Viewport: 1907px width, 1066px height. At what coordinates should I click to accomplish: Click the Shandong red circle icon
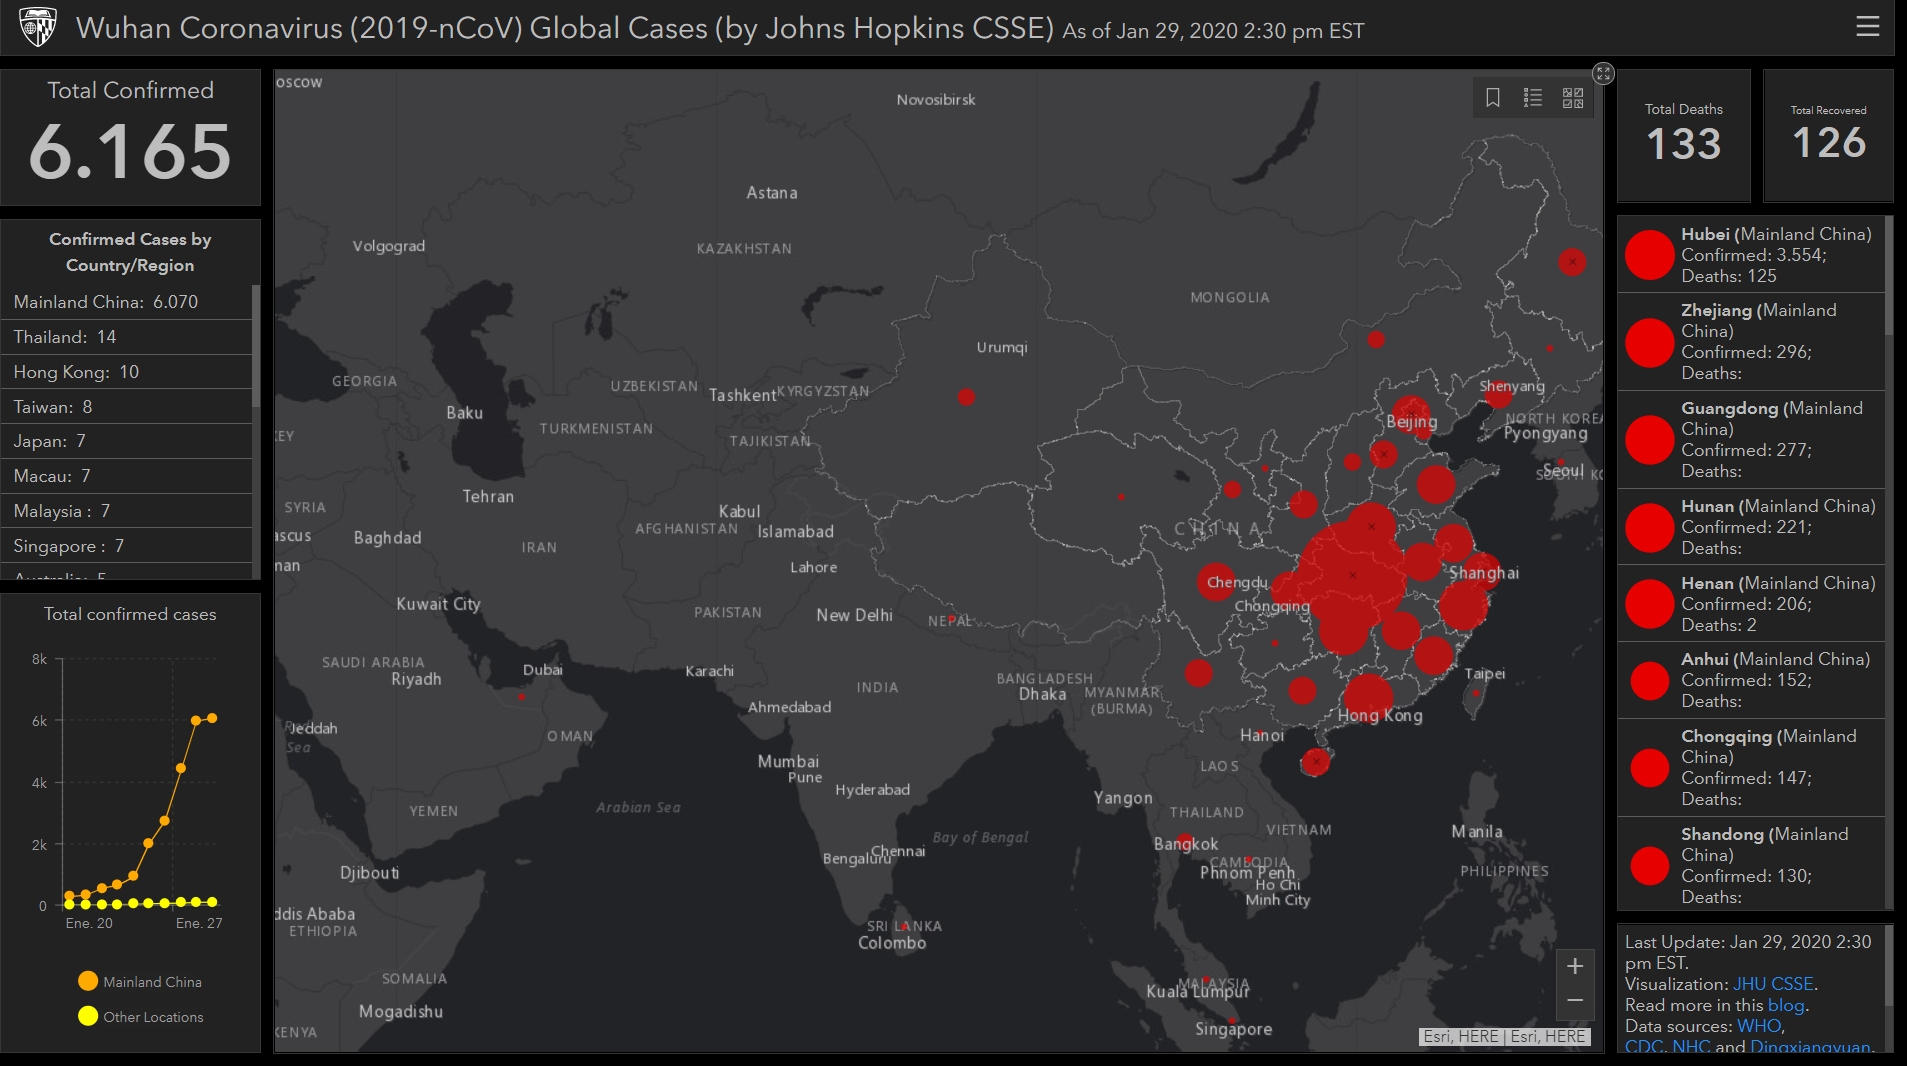(x=1650, y=866)
